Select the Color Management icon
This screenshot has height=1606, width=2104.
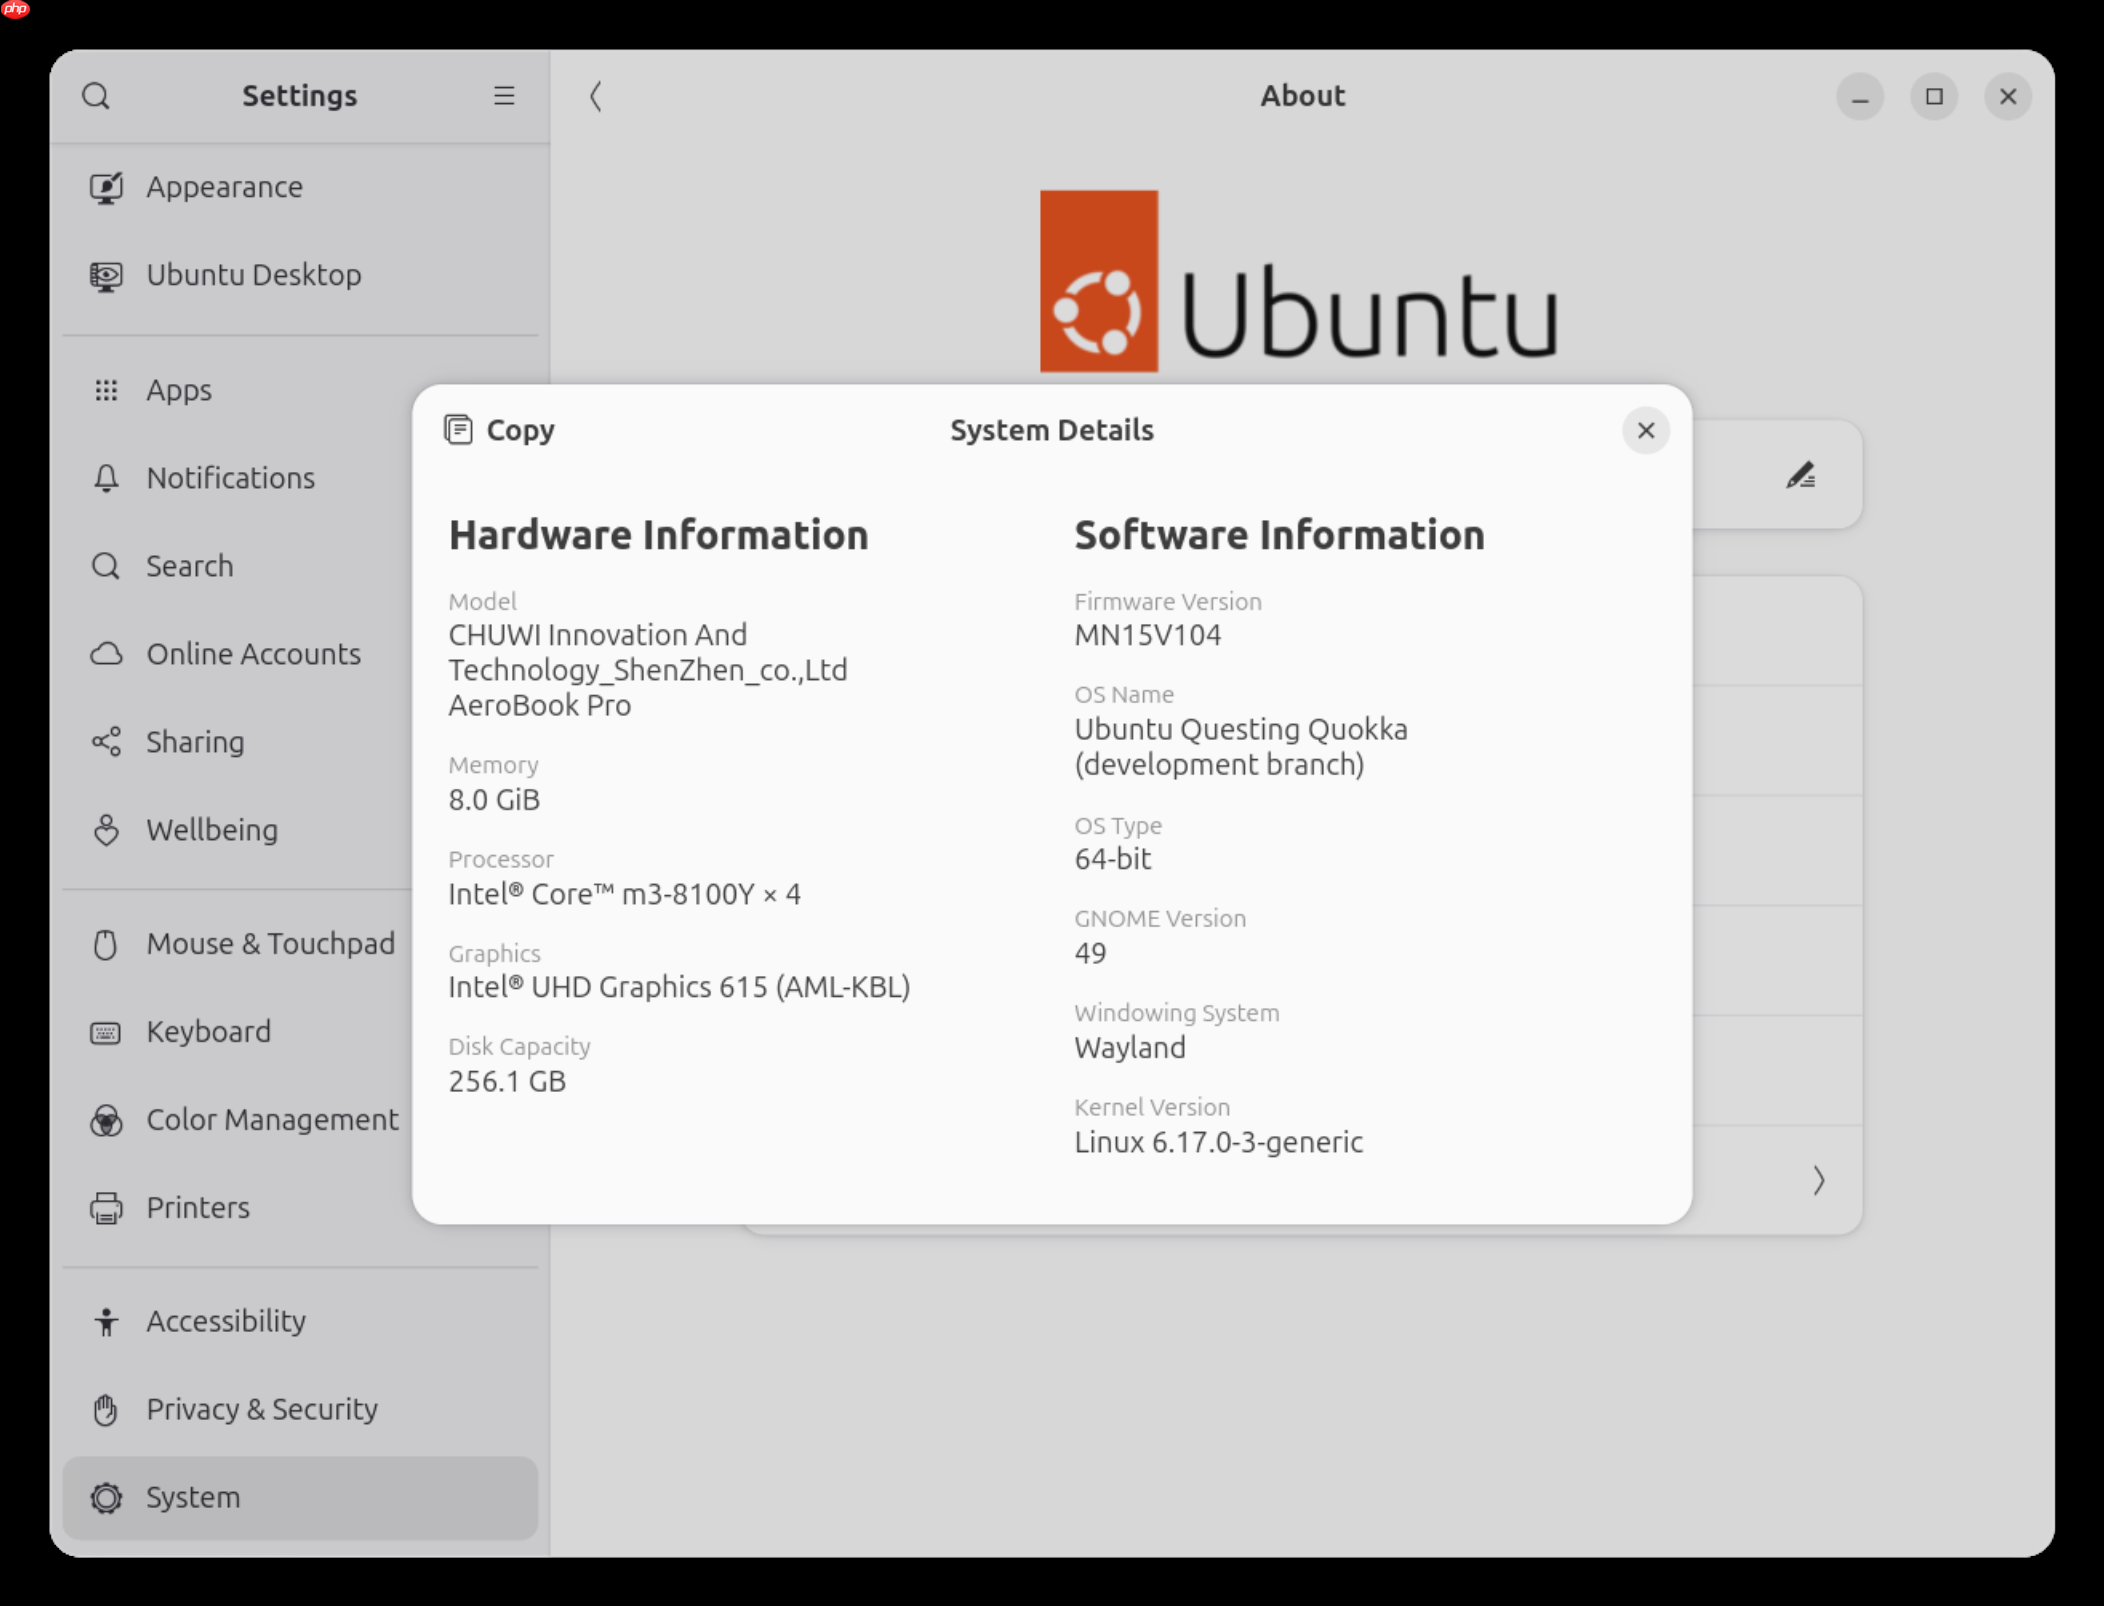click(x=106, y=1120)
